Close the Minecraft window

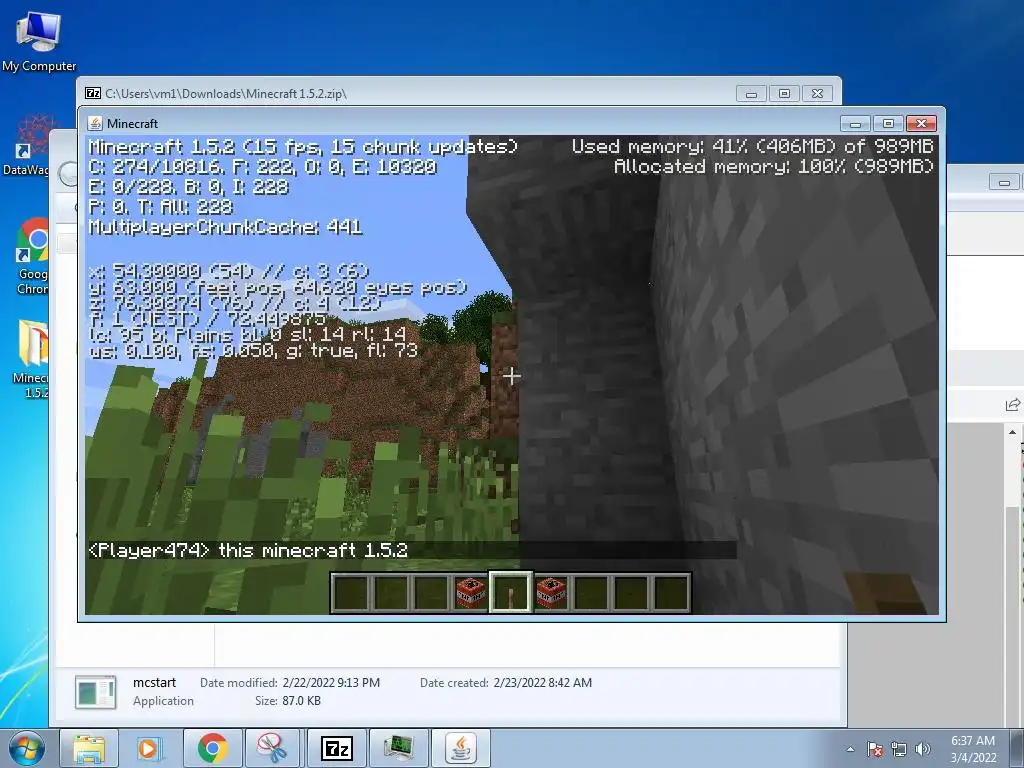pos(921,123)
